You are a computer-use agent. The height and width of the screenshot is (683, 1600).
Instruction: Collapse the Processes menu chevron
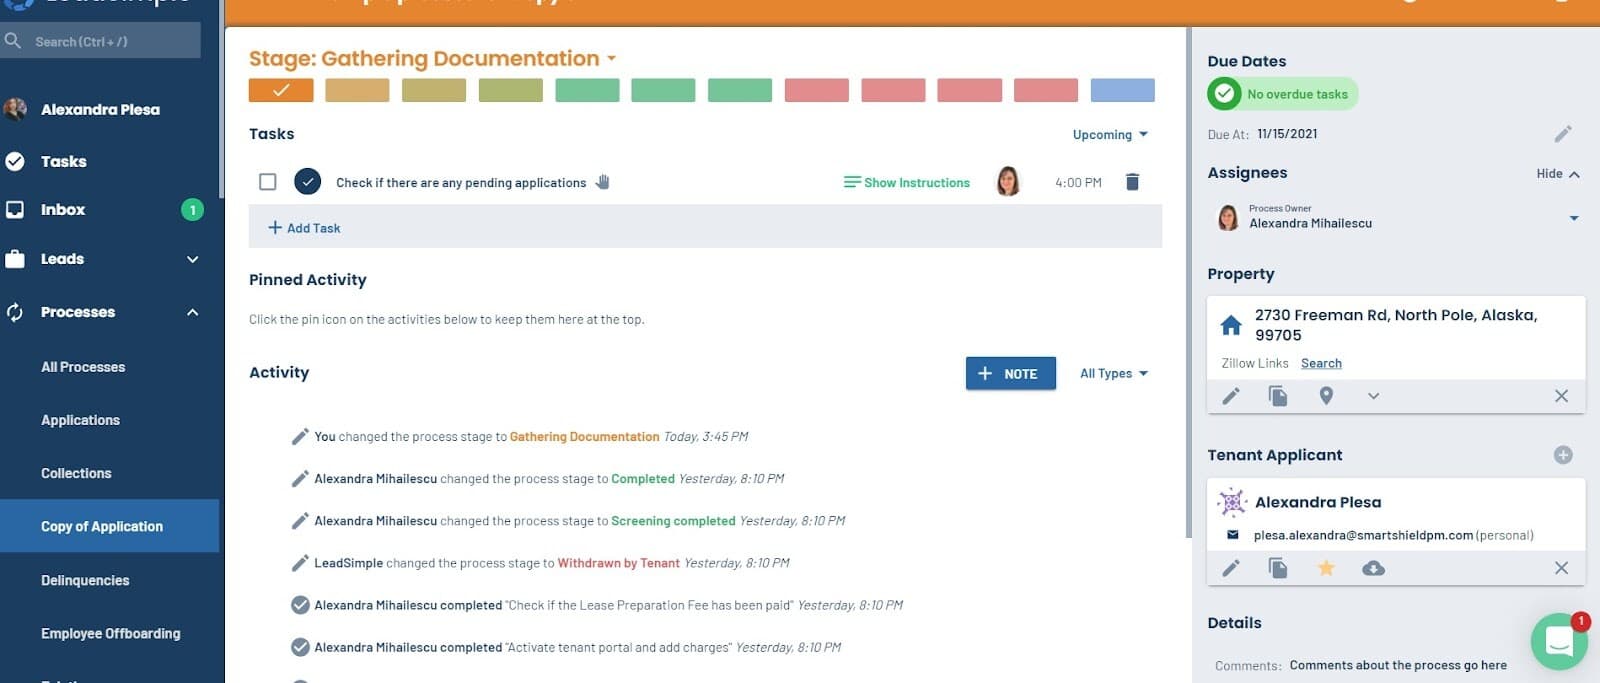coord(192,312)
